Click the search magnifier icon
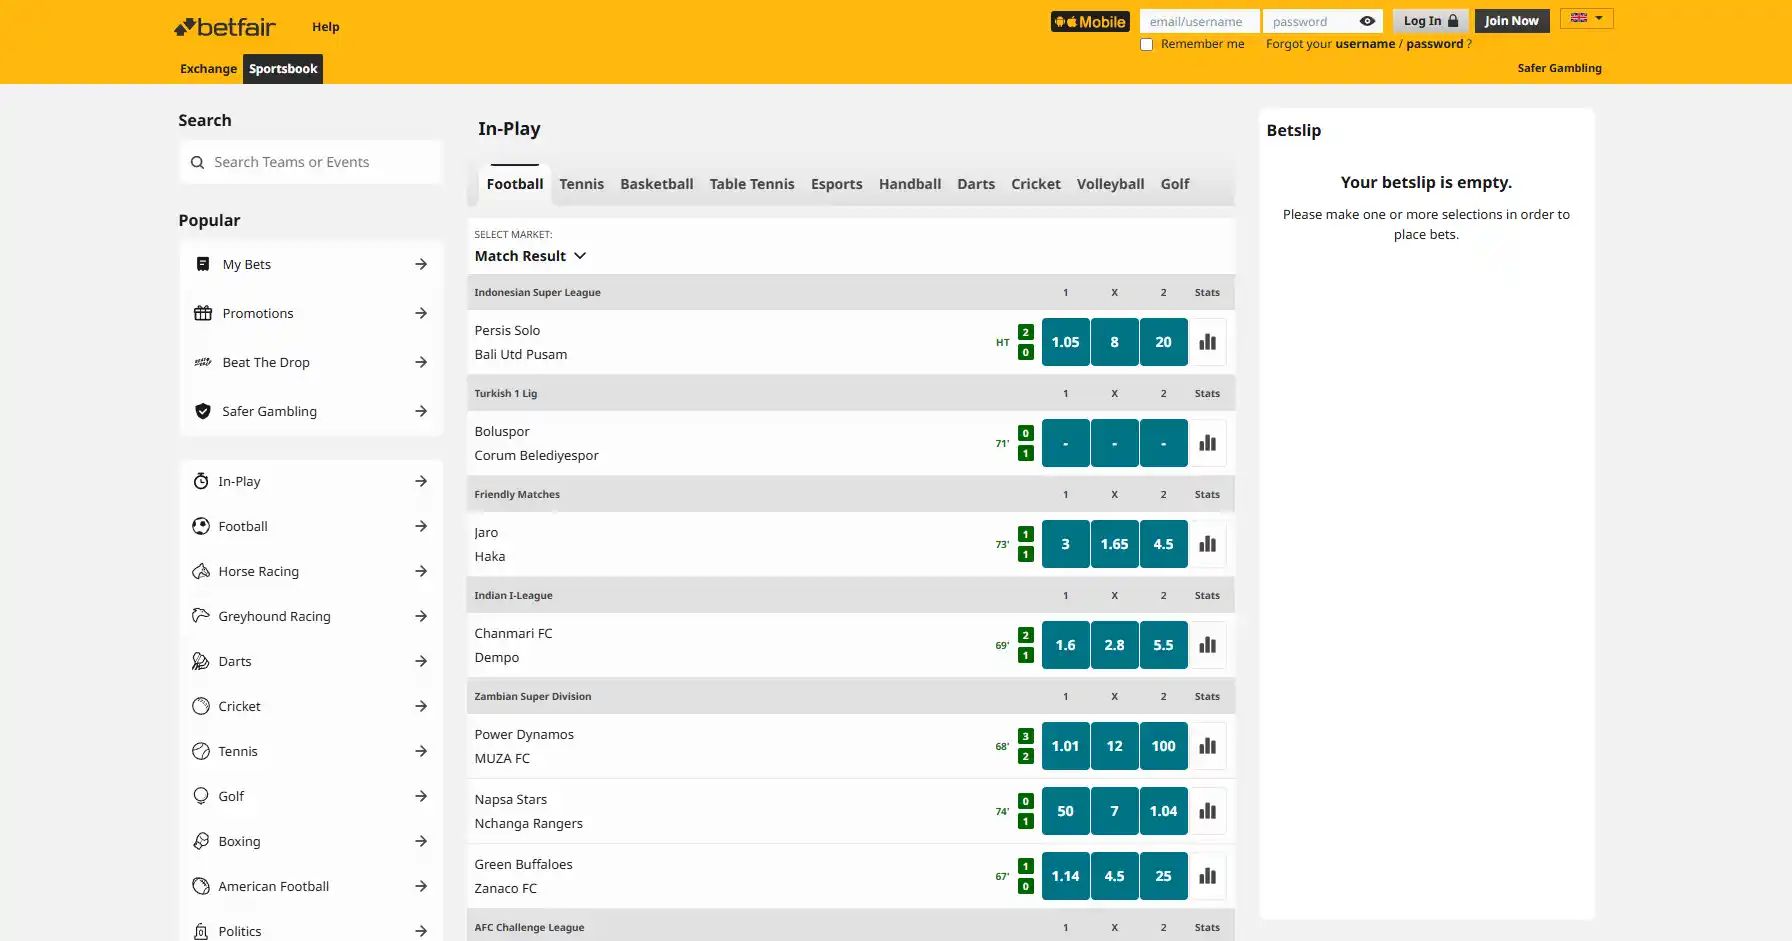 pyautogui.click(x=197, y=162)
